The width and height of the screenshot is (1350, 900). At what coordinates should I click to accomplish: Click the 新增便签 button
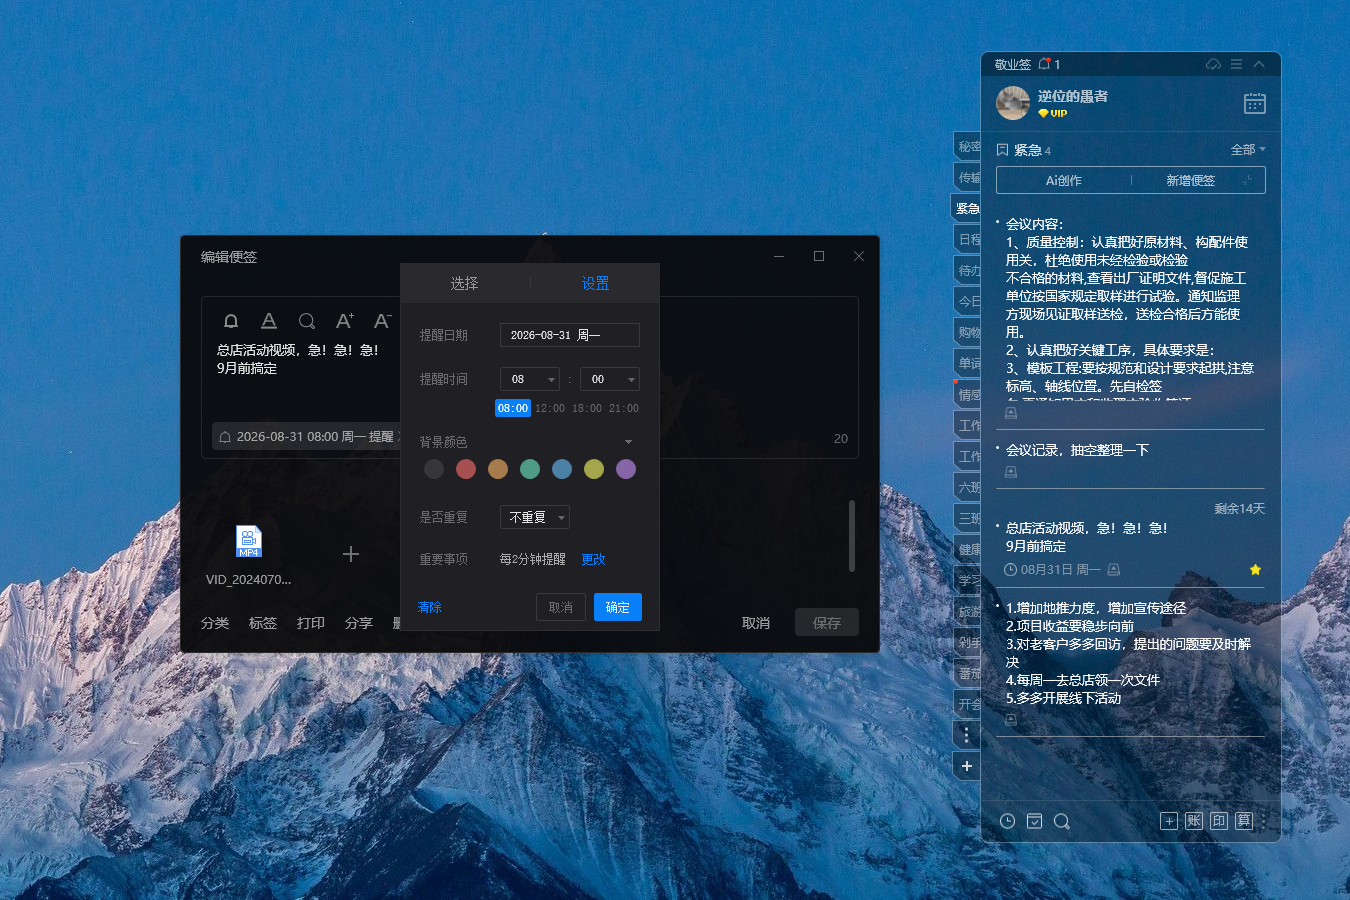[1190, 180]
